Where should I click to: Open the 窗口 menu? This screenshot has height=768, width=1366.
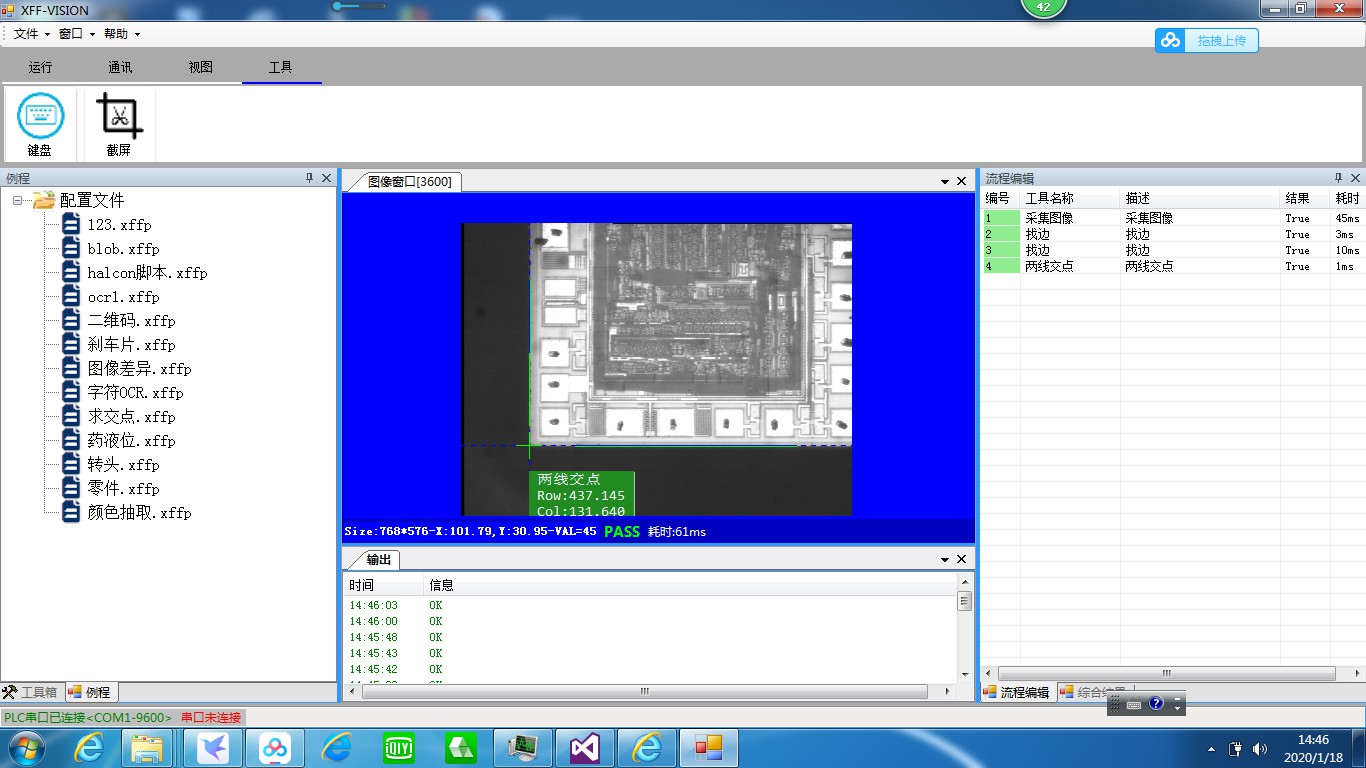coord(76,34)
